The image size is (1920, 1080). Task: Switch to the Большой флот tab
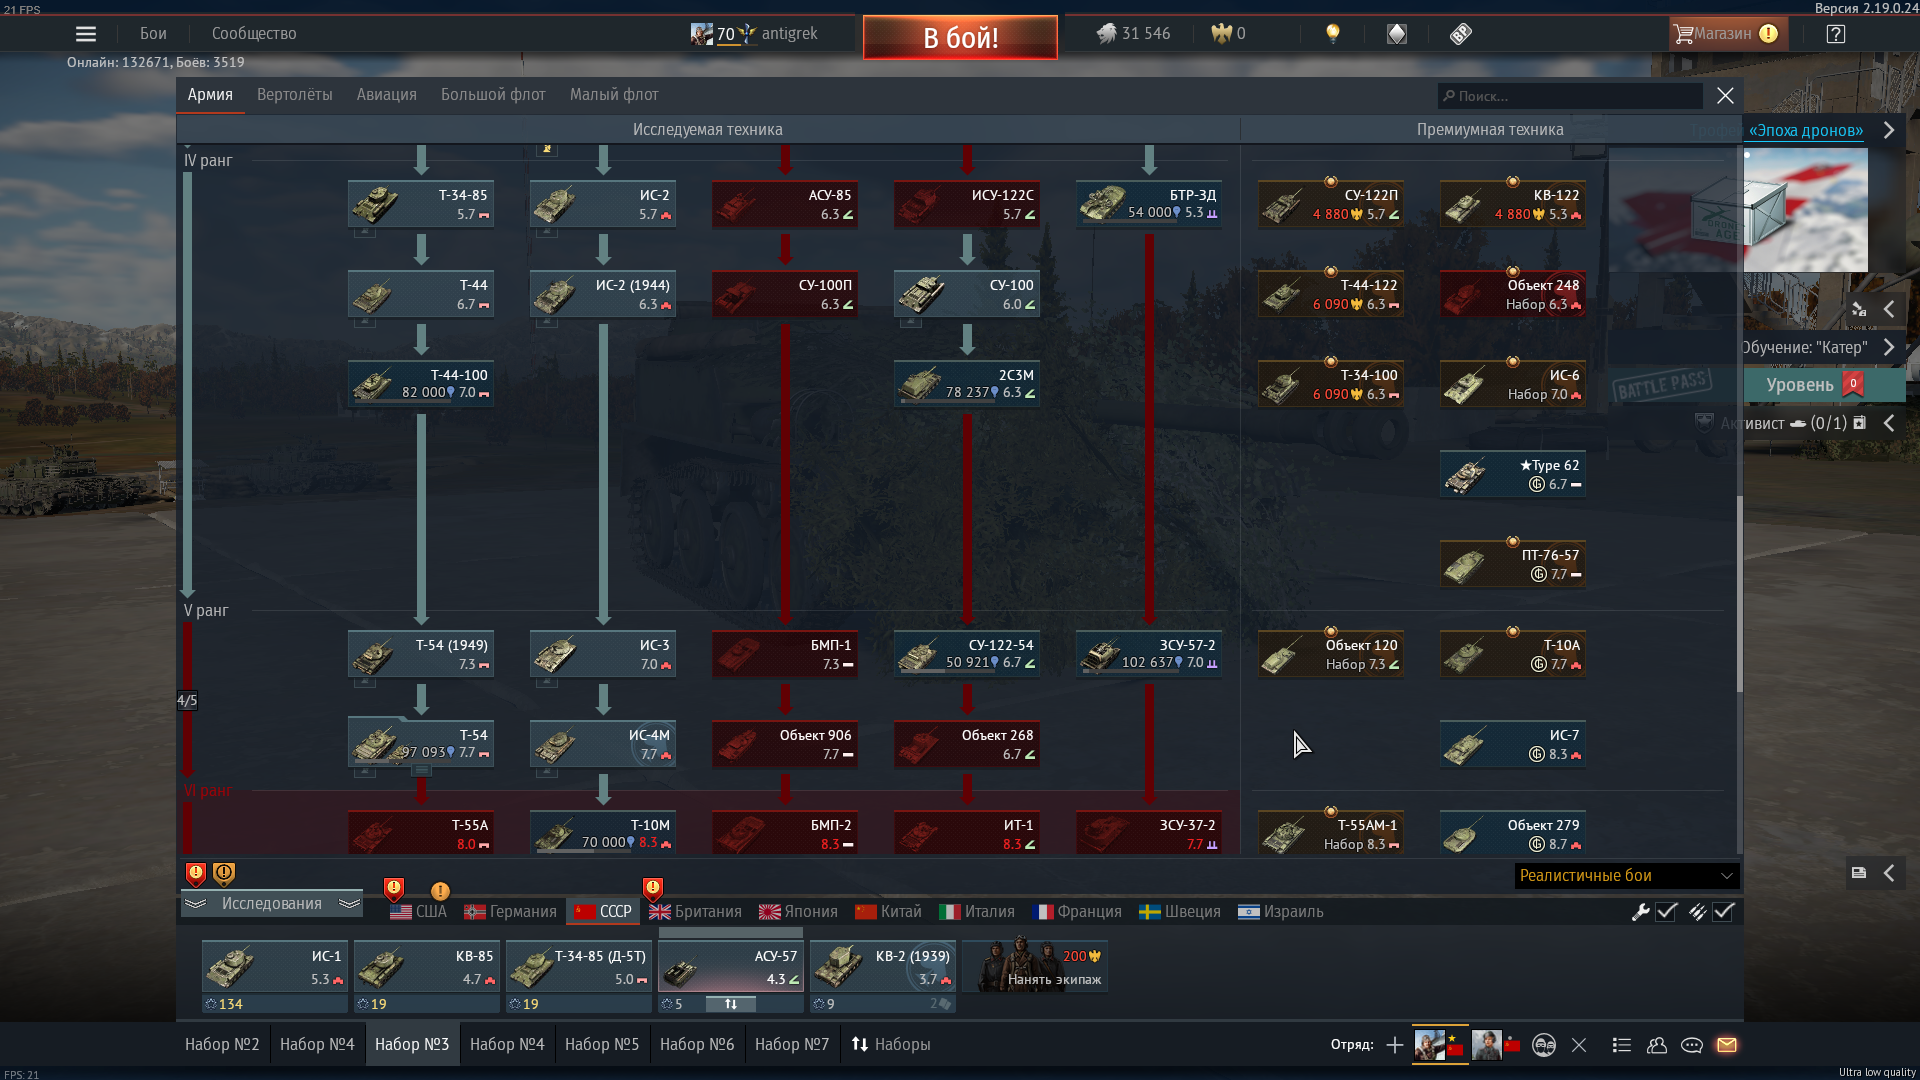493,95
